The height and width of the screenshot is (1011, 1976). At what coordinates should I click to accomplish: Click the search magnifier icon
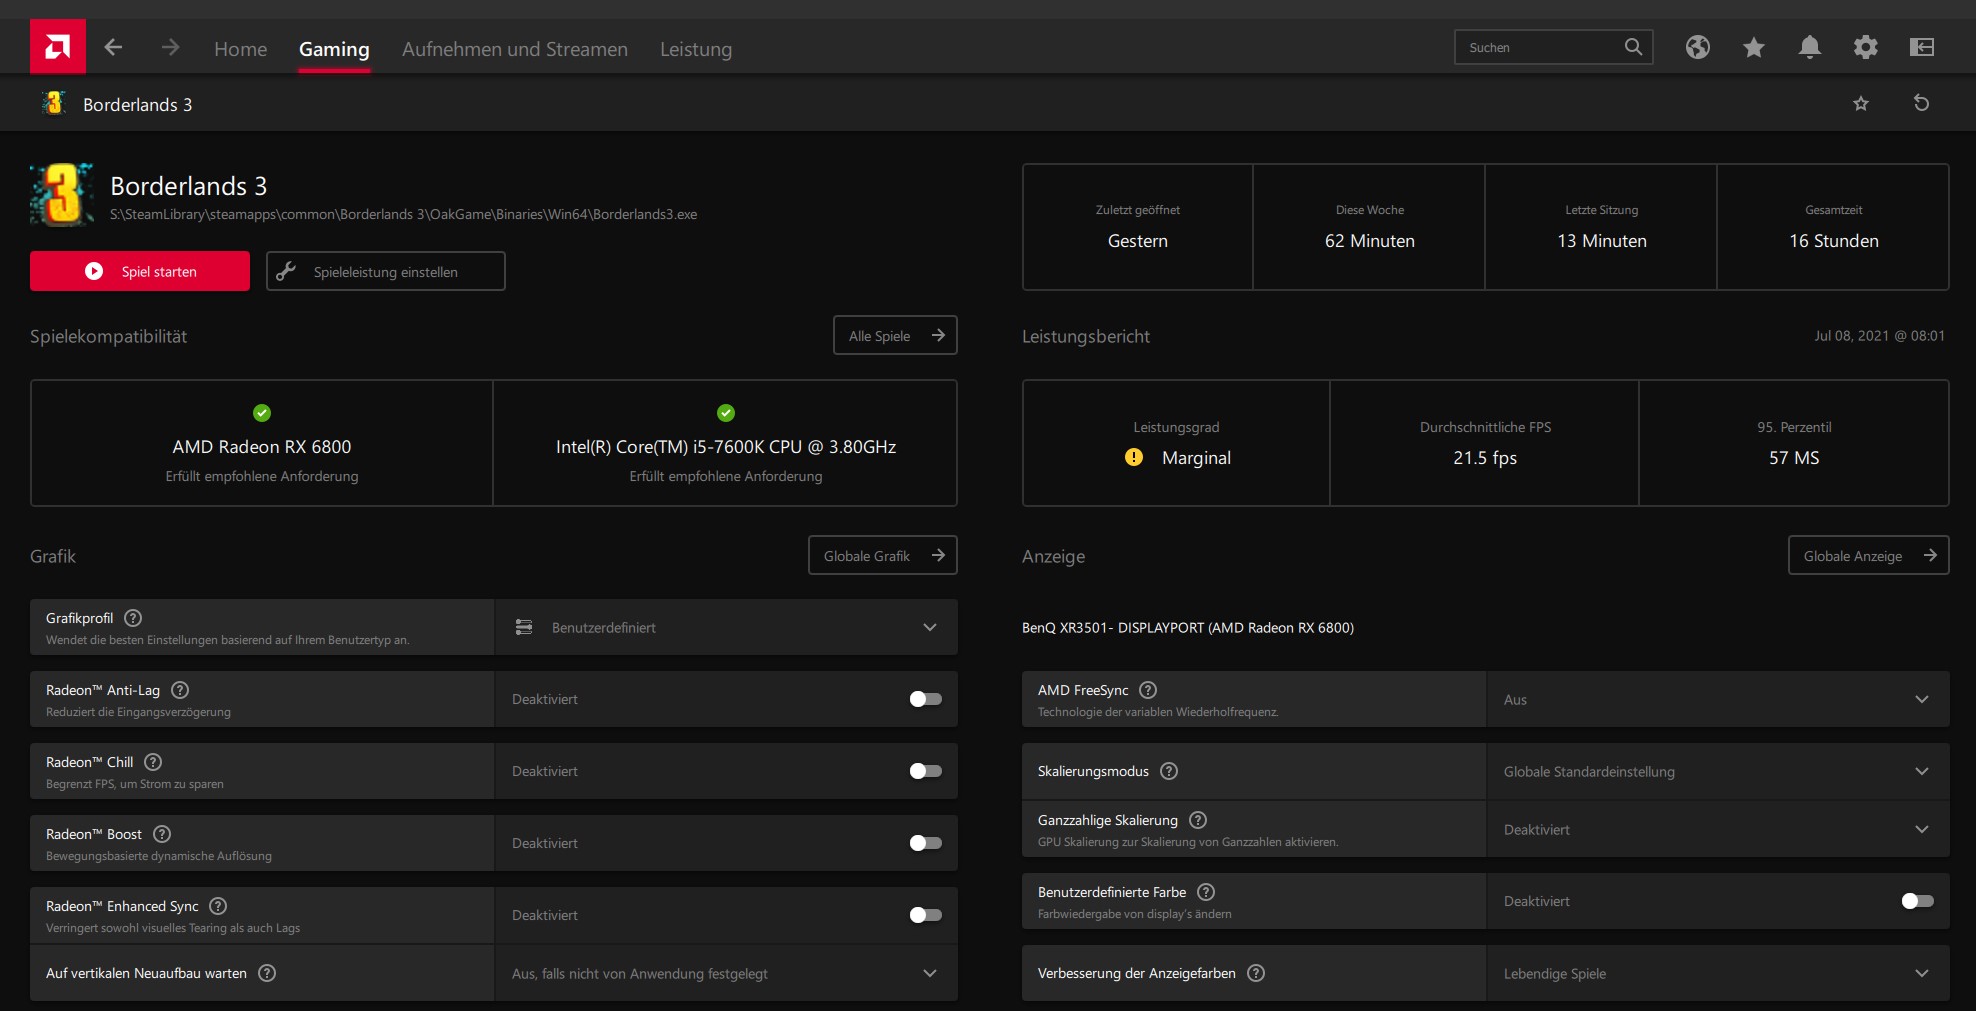pyautogui.click(x=1633, y=47)
